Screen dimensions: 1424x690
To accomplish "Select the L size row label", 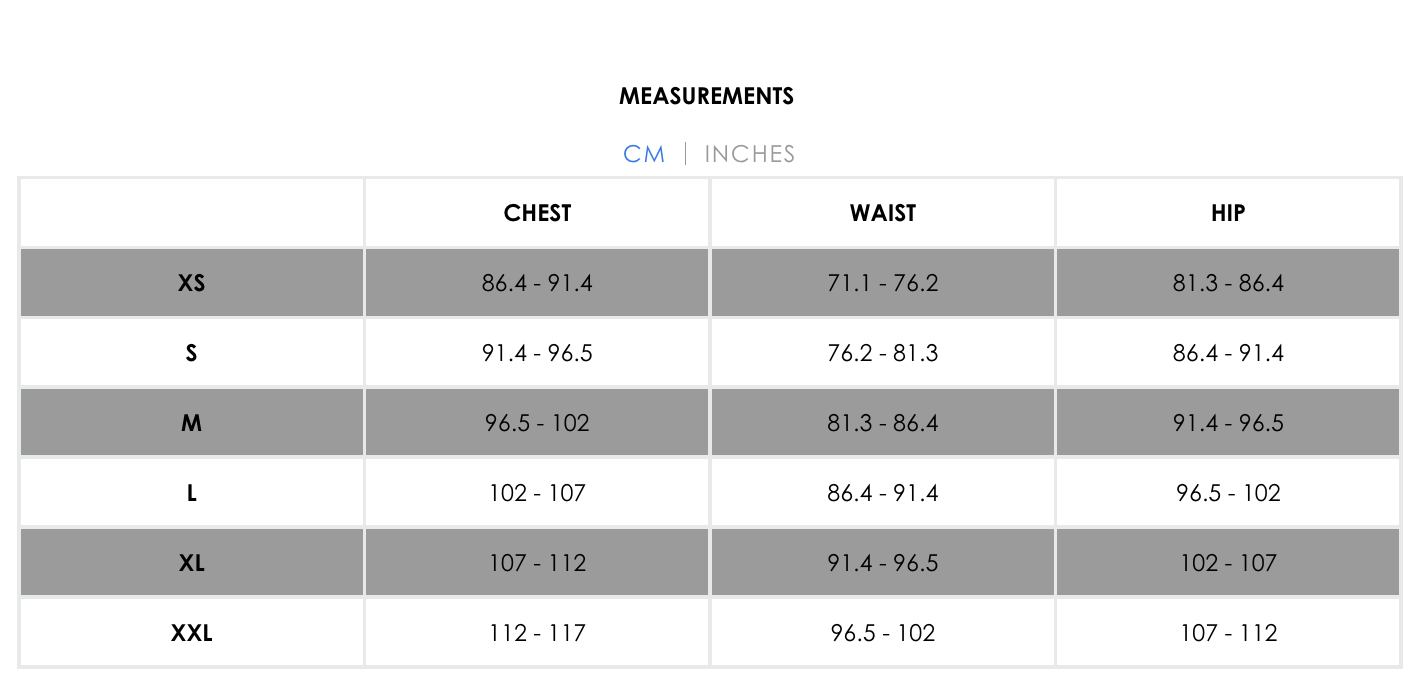I will [x=191, y=493].
